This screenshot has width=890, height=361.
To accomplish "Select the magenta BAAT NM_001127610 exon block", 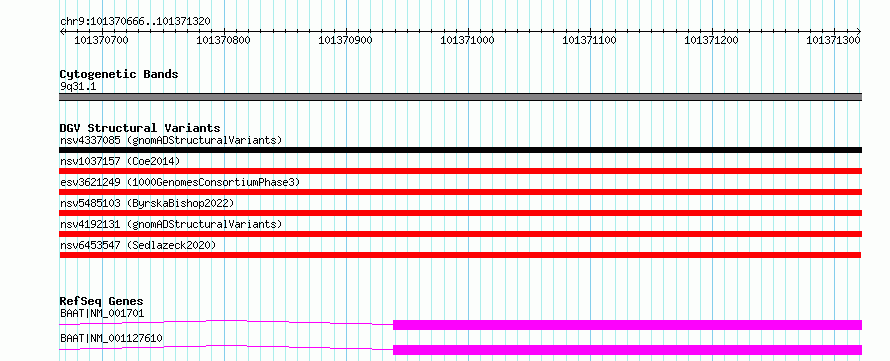I will [x=627, y=350].
